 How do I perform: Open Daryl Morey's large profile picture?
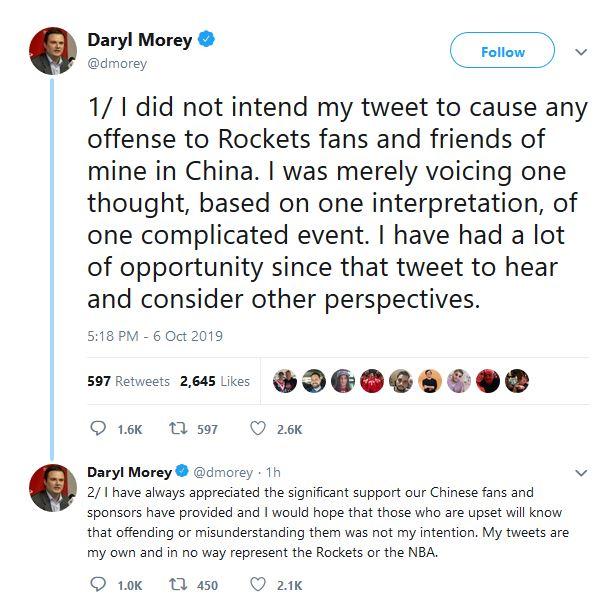click(53, 51)
